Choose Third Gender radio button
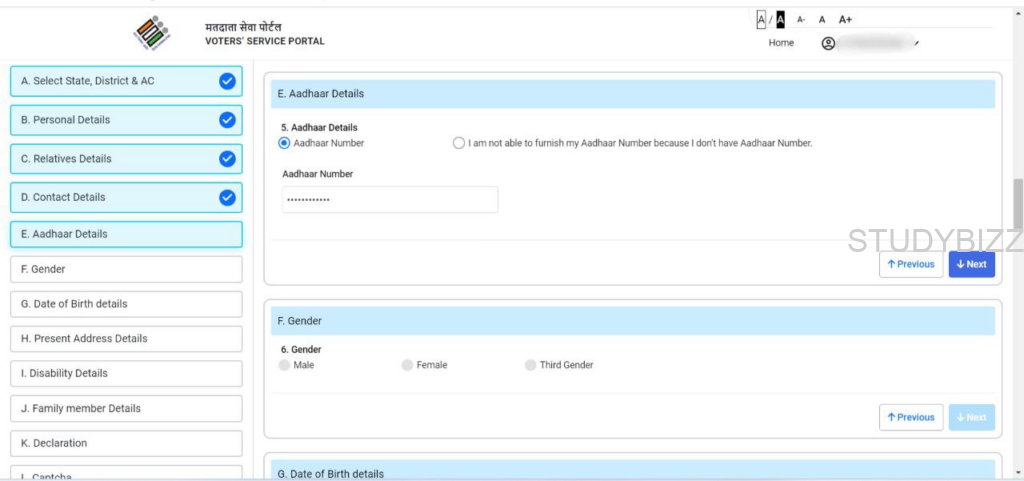This screenshot has width=1024, height=481. 531,365
